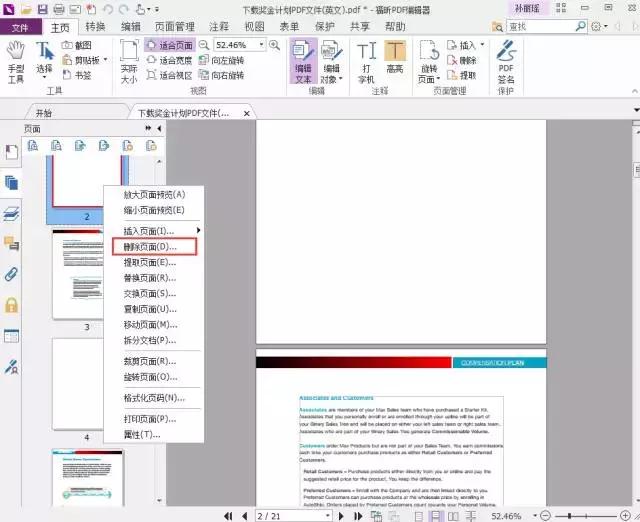Viewport: 640px width, 522px height.
Task: Toggle continuous page view in status bar
Action: pos(436,516)
